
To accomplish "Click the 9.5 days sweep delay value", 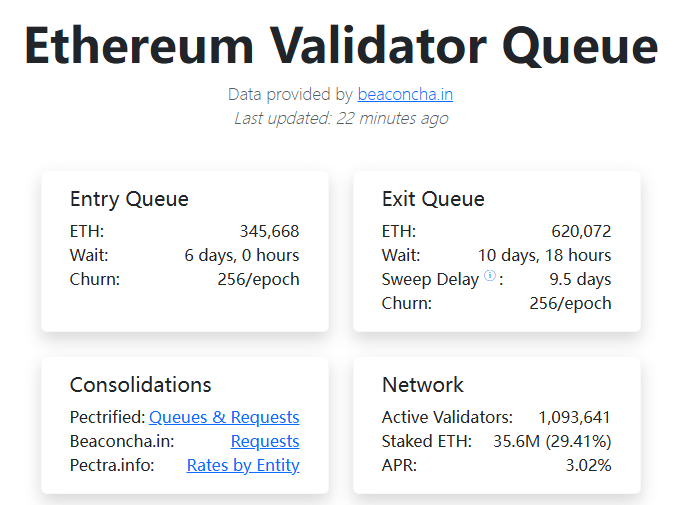I will point(580,280).
